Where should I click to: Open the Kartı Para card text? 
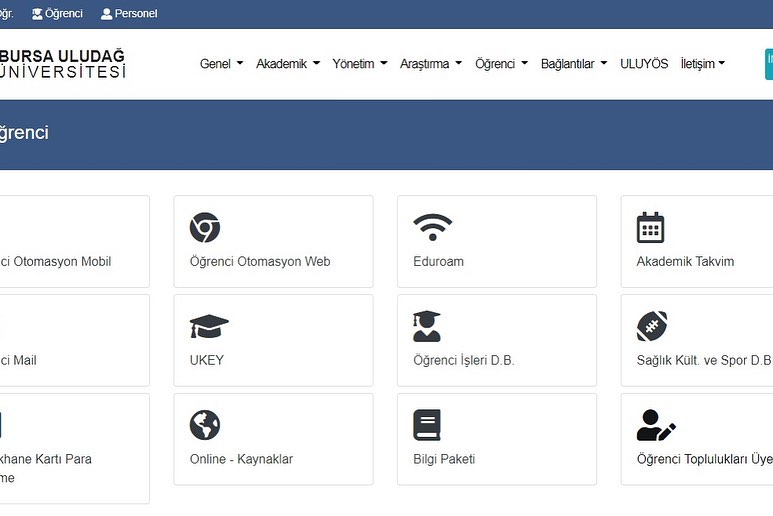46,468
